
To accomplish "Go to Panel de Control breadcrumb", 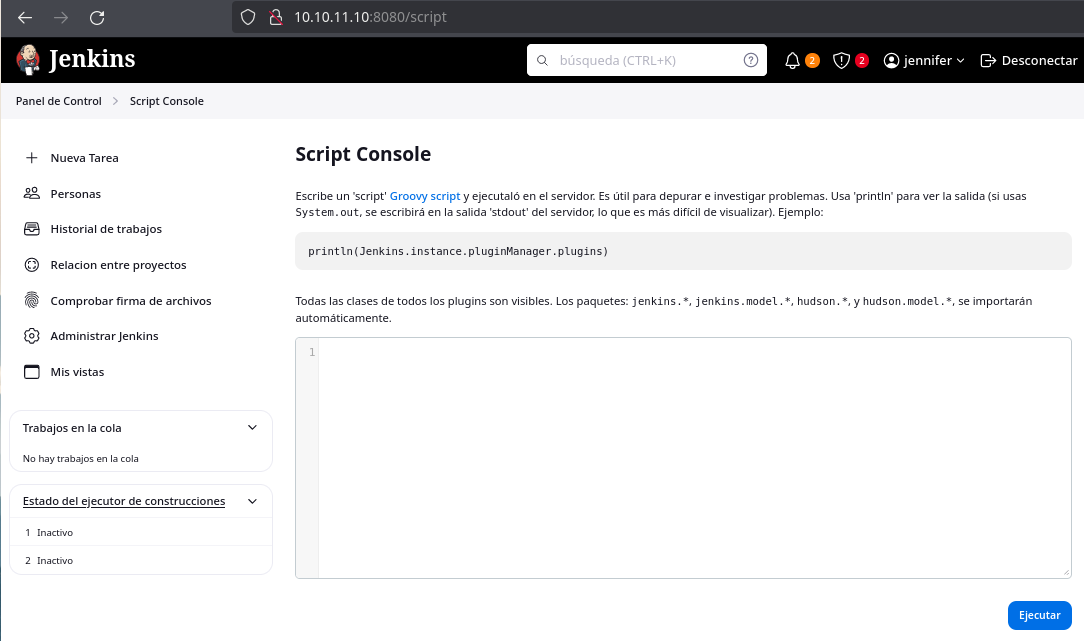I will pyautogui.click(x=59, y=101).
